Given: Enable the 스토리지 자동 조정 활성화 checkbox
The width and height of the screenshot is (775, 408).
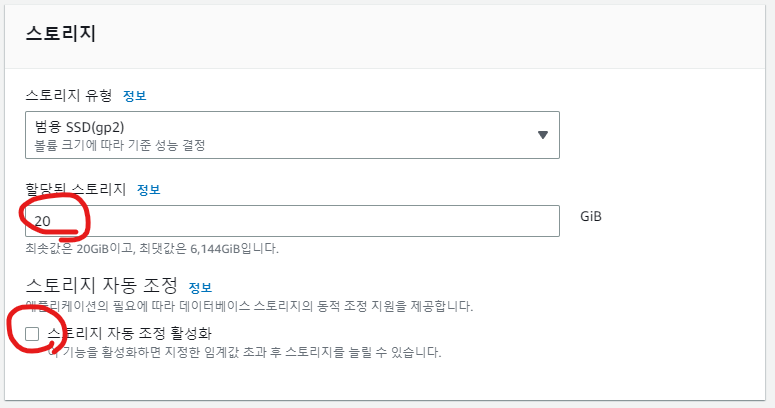Looking at the screenshot, I should click(32, 334).
